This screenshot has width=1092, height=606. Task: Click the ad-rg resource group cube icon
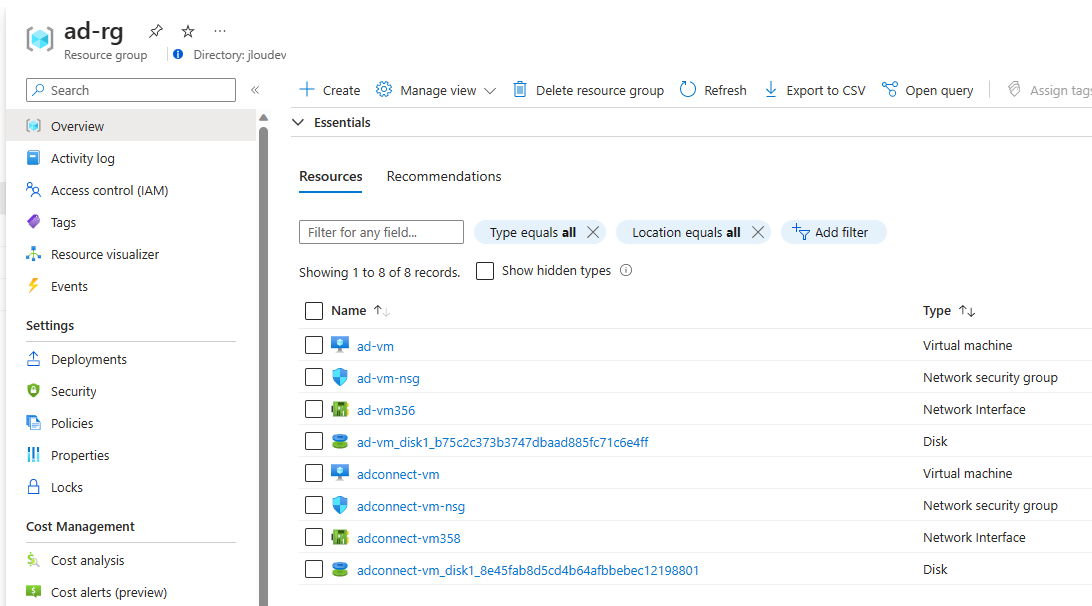(x=40, y=38)
